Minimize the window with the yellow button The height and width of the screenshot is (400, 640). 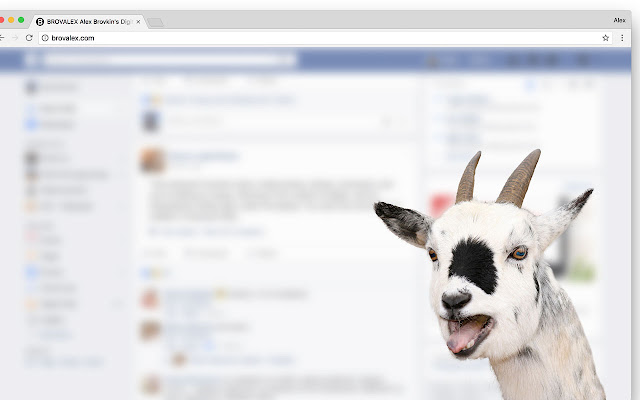click(x=11, y=20)
